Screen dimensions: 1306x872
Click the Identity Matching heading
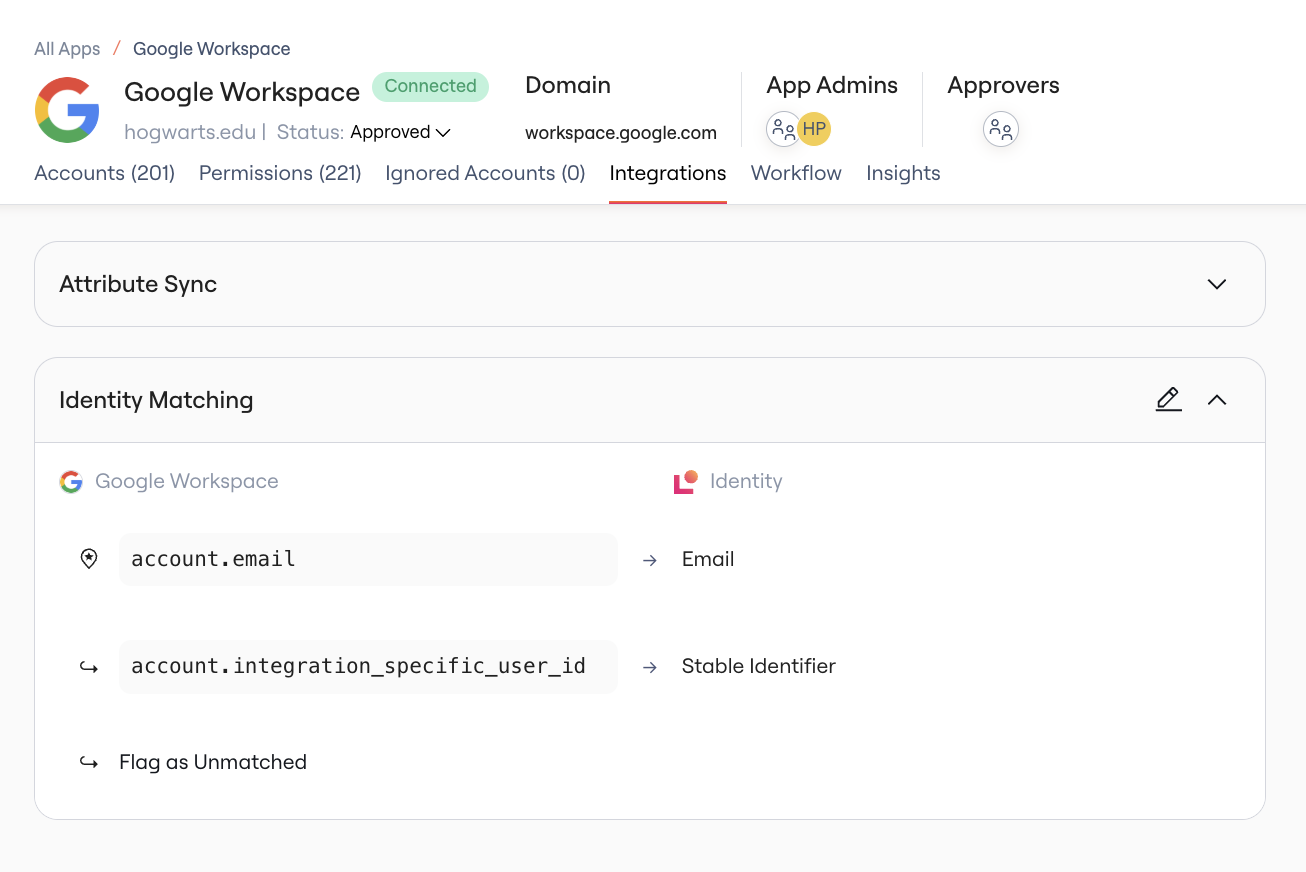click(156, 400)
